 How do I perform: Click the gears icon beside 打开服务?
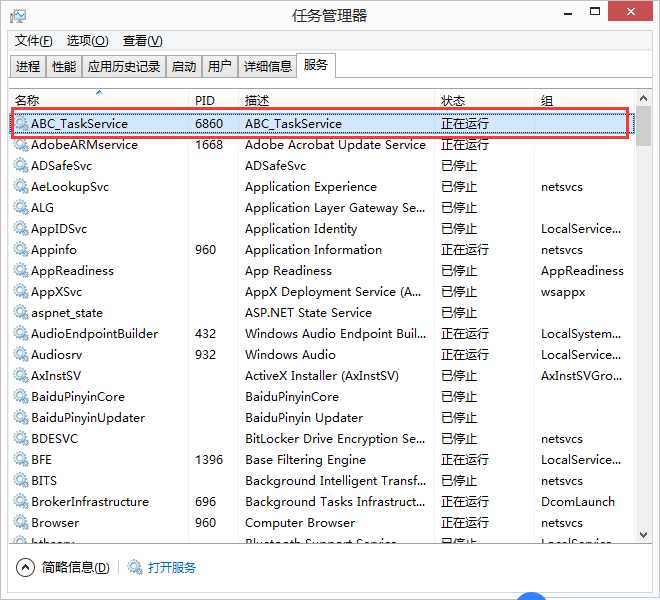pos(135,567)
